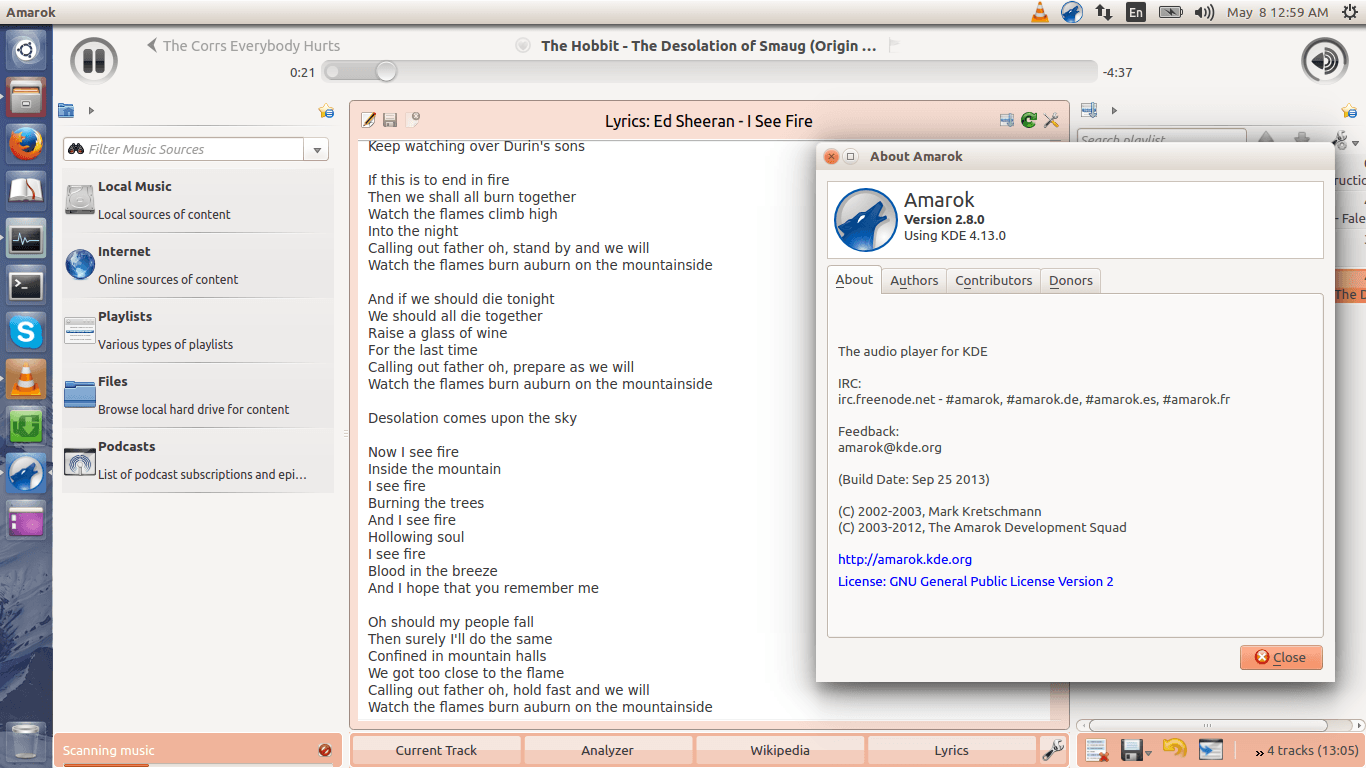Switch to the Lyrics applet

point(952,750)
